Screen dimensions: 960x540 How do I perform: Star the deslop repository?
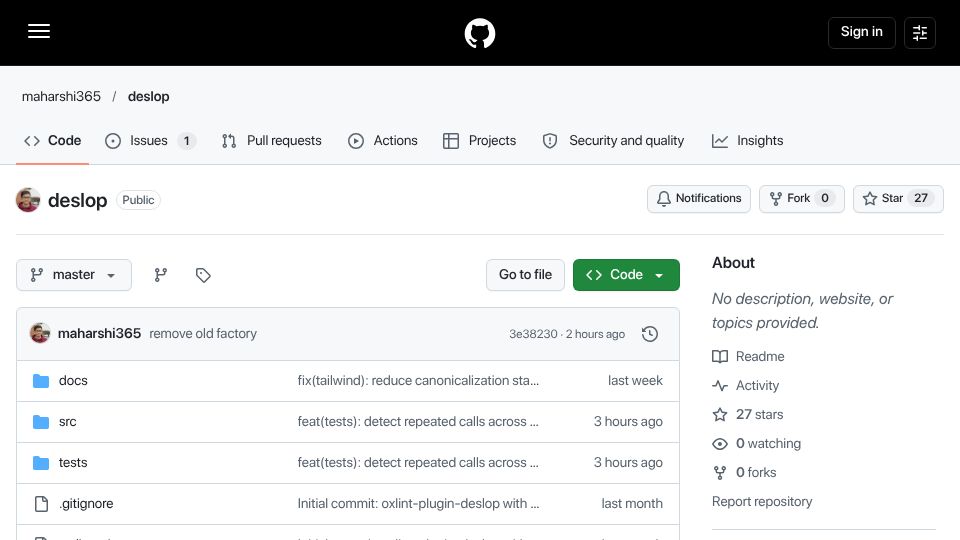click(898, 199)
